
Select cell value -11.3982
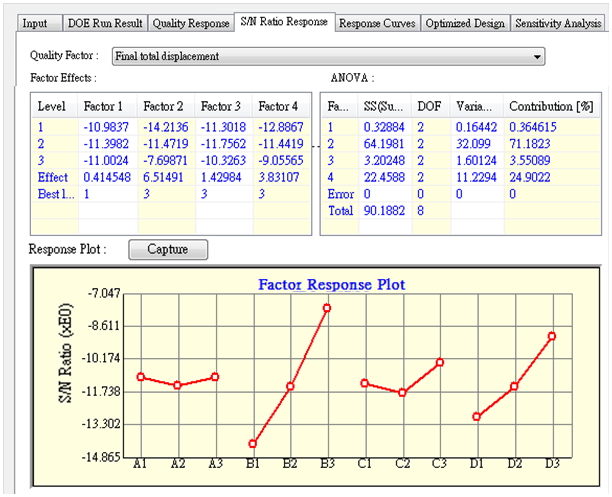pos(106,144)
